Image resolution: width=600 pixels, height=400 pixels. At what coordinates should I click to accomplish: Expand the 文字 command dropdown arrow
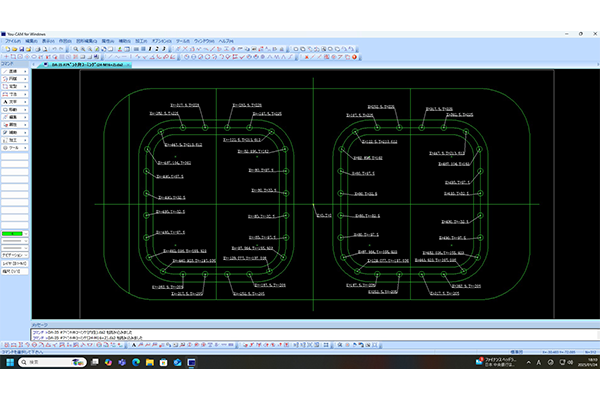pyautogui.click(x=25, y=102)
